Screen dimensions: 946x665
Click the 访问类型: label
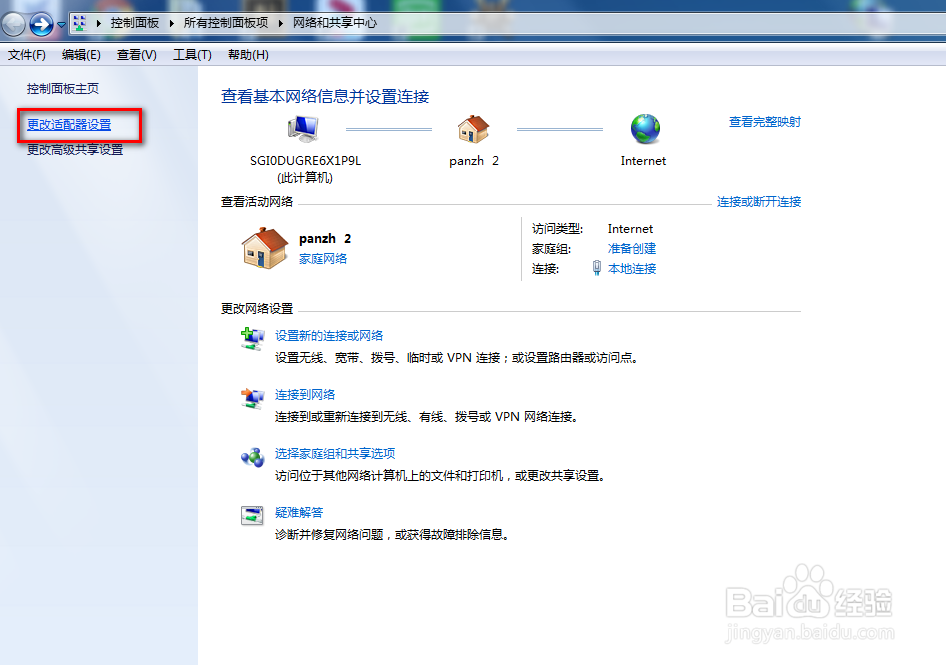(x=557, y=229)
